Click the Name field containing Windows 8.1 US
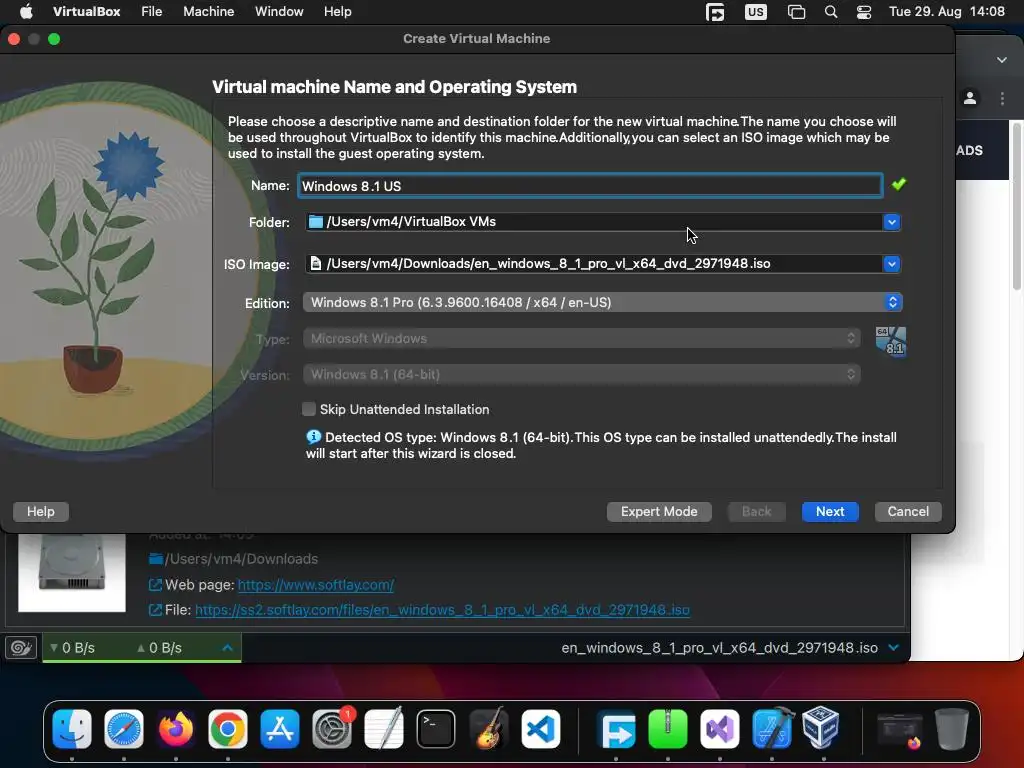Viewport: 1024px width, 768px height. pos(590,185)
